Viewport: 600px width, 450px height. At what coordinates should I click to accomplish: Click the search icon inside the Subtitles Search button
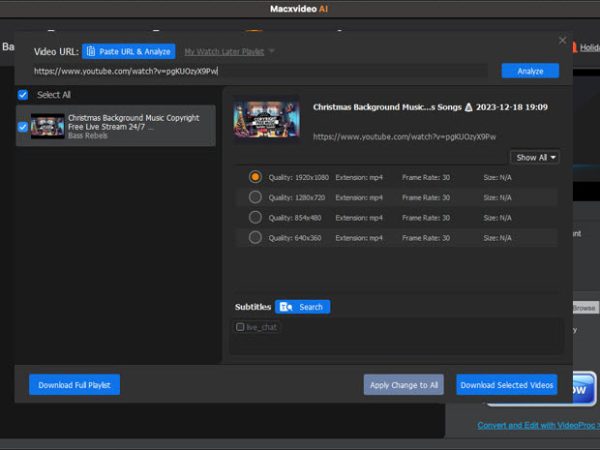[286, 307]
